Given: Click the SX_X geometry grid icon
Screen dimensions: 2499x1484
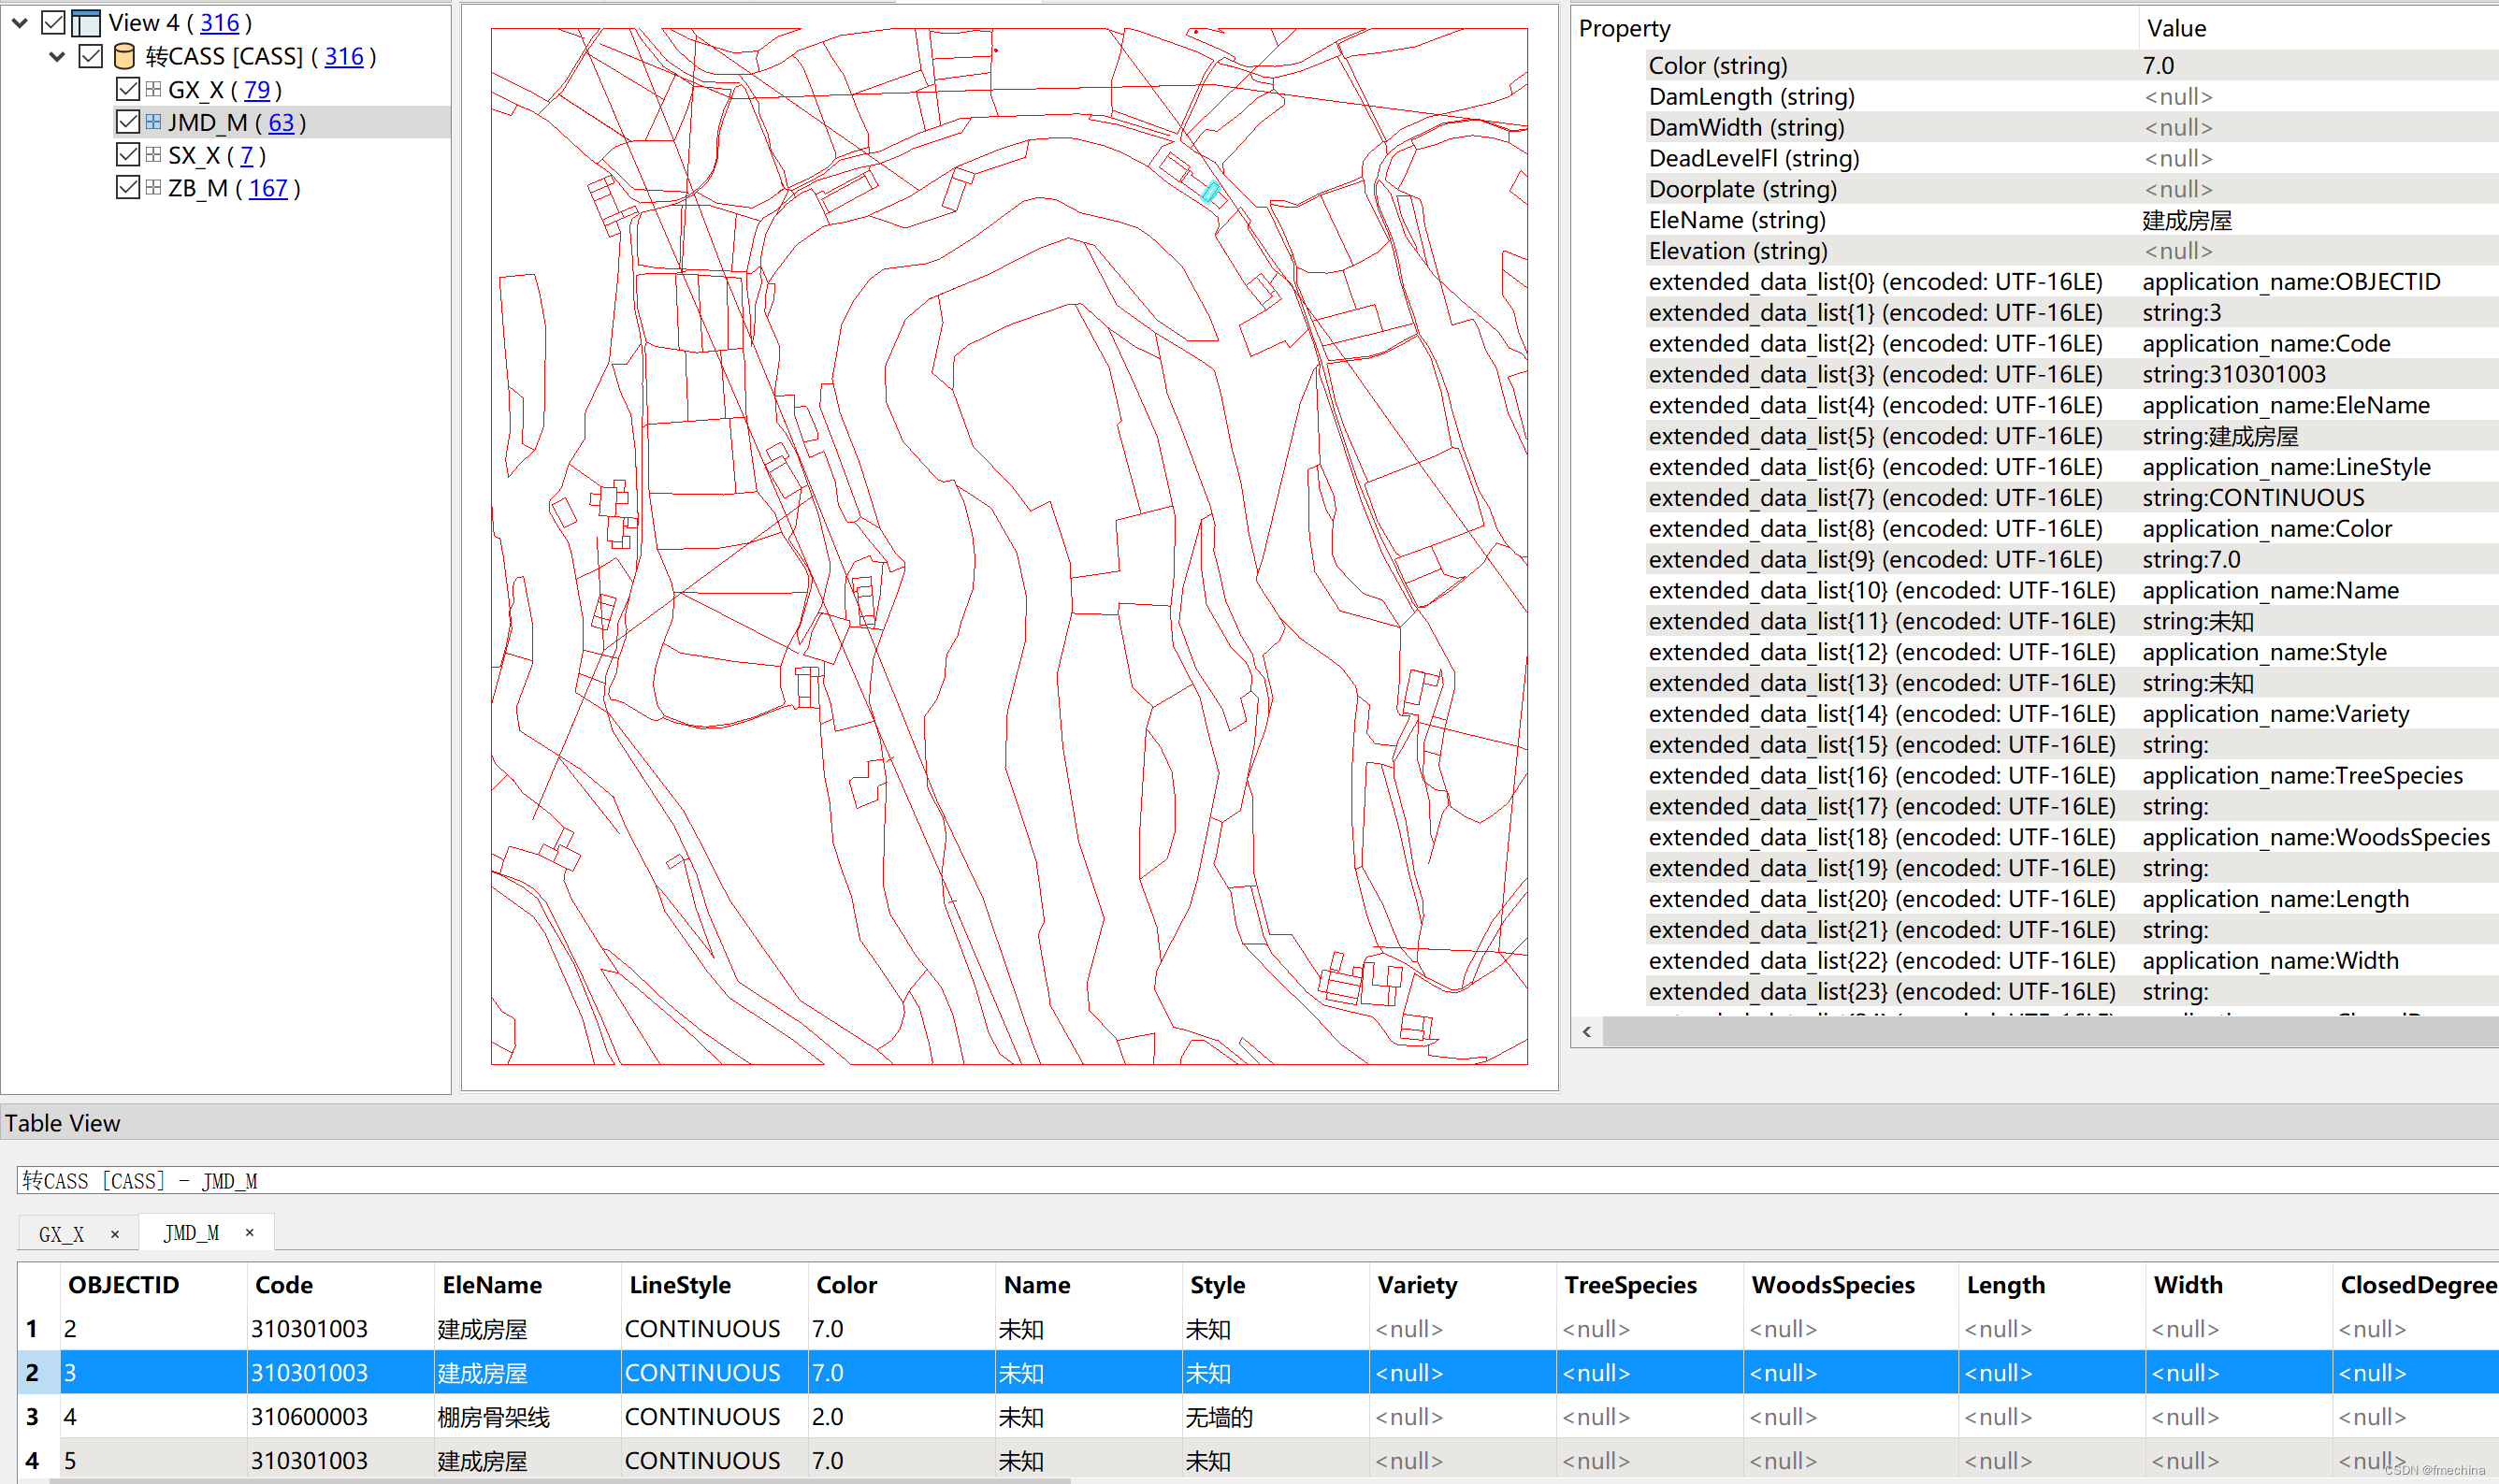Looking at the screenshot, I should coord(152,155).
